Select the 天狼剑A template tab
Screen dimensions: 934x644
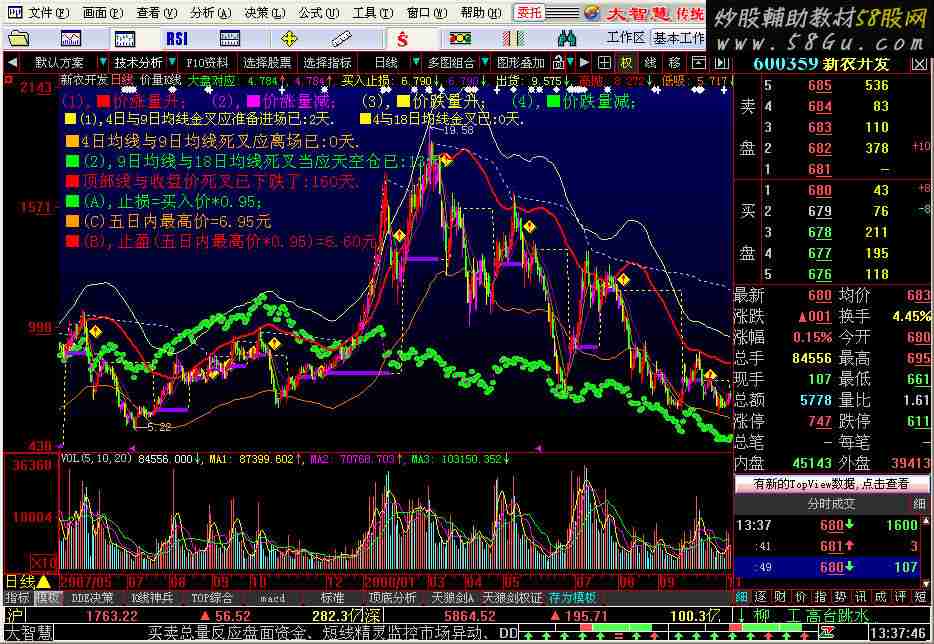pyautogui.click(x=452, y=598)
